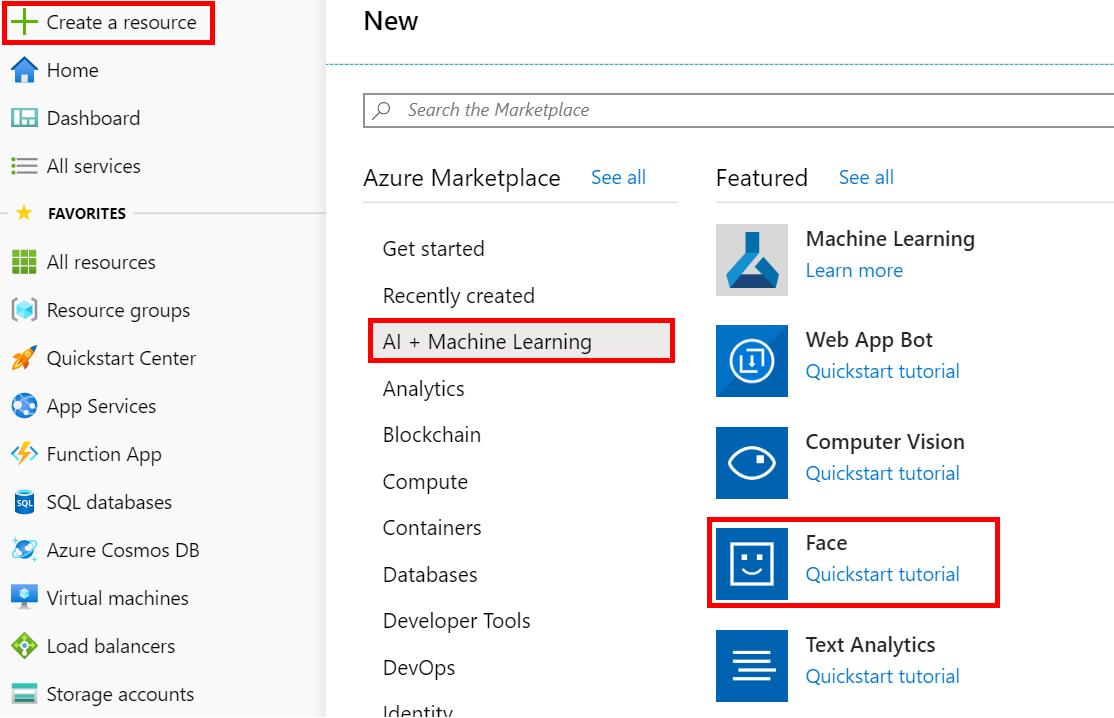
Task: Click the magnifier icon in Marketplace search
Action: pos(382,110)
